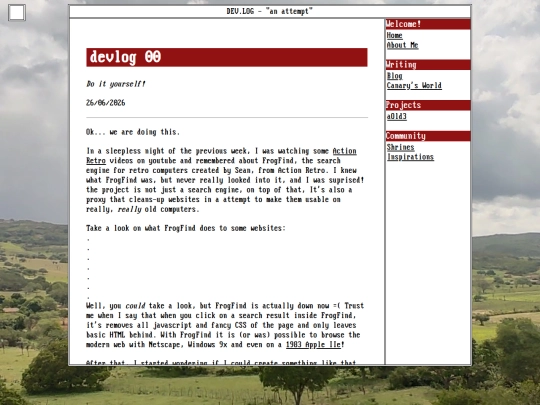This screenshot has width=540, height=405.
Task: Click 'Take a look on what FrogFind does' line
Action: (186, 228)
